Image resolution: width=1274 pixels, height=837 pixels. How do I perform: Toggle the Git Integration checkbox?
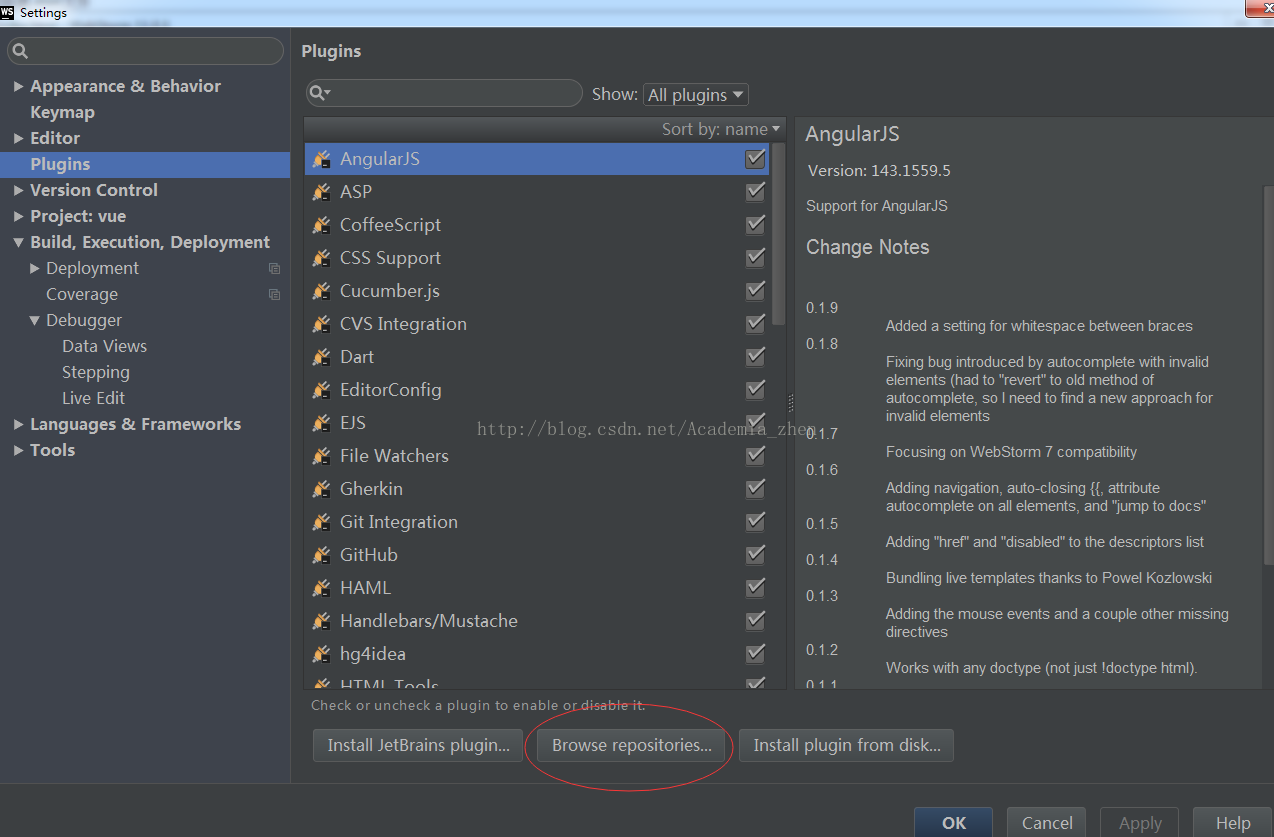coord(755,522)
